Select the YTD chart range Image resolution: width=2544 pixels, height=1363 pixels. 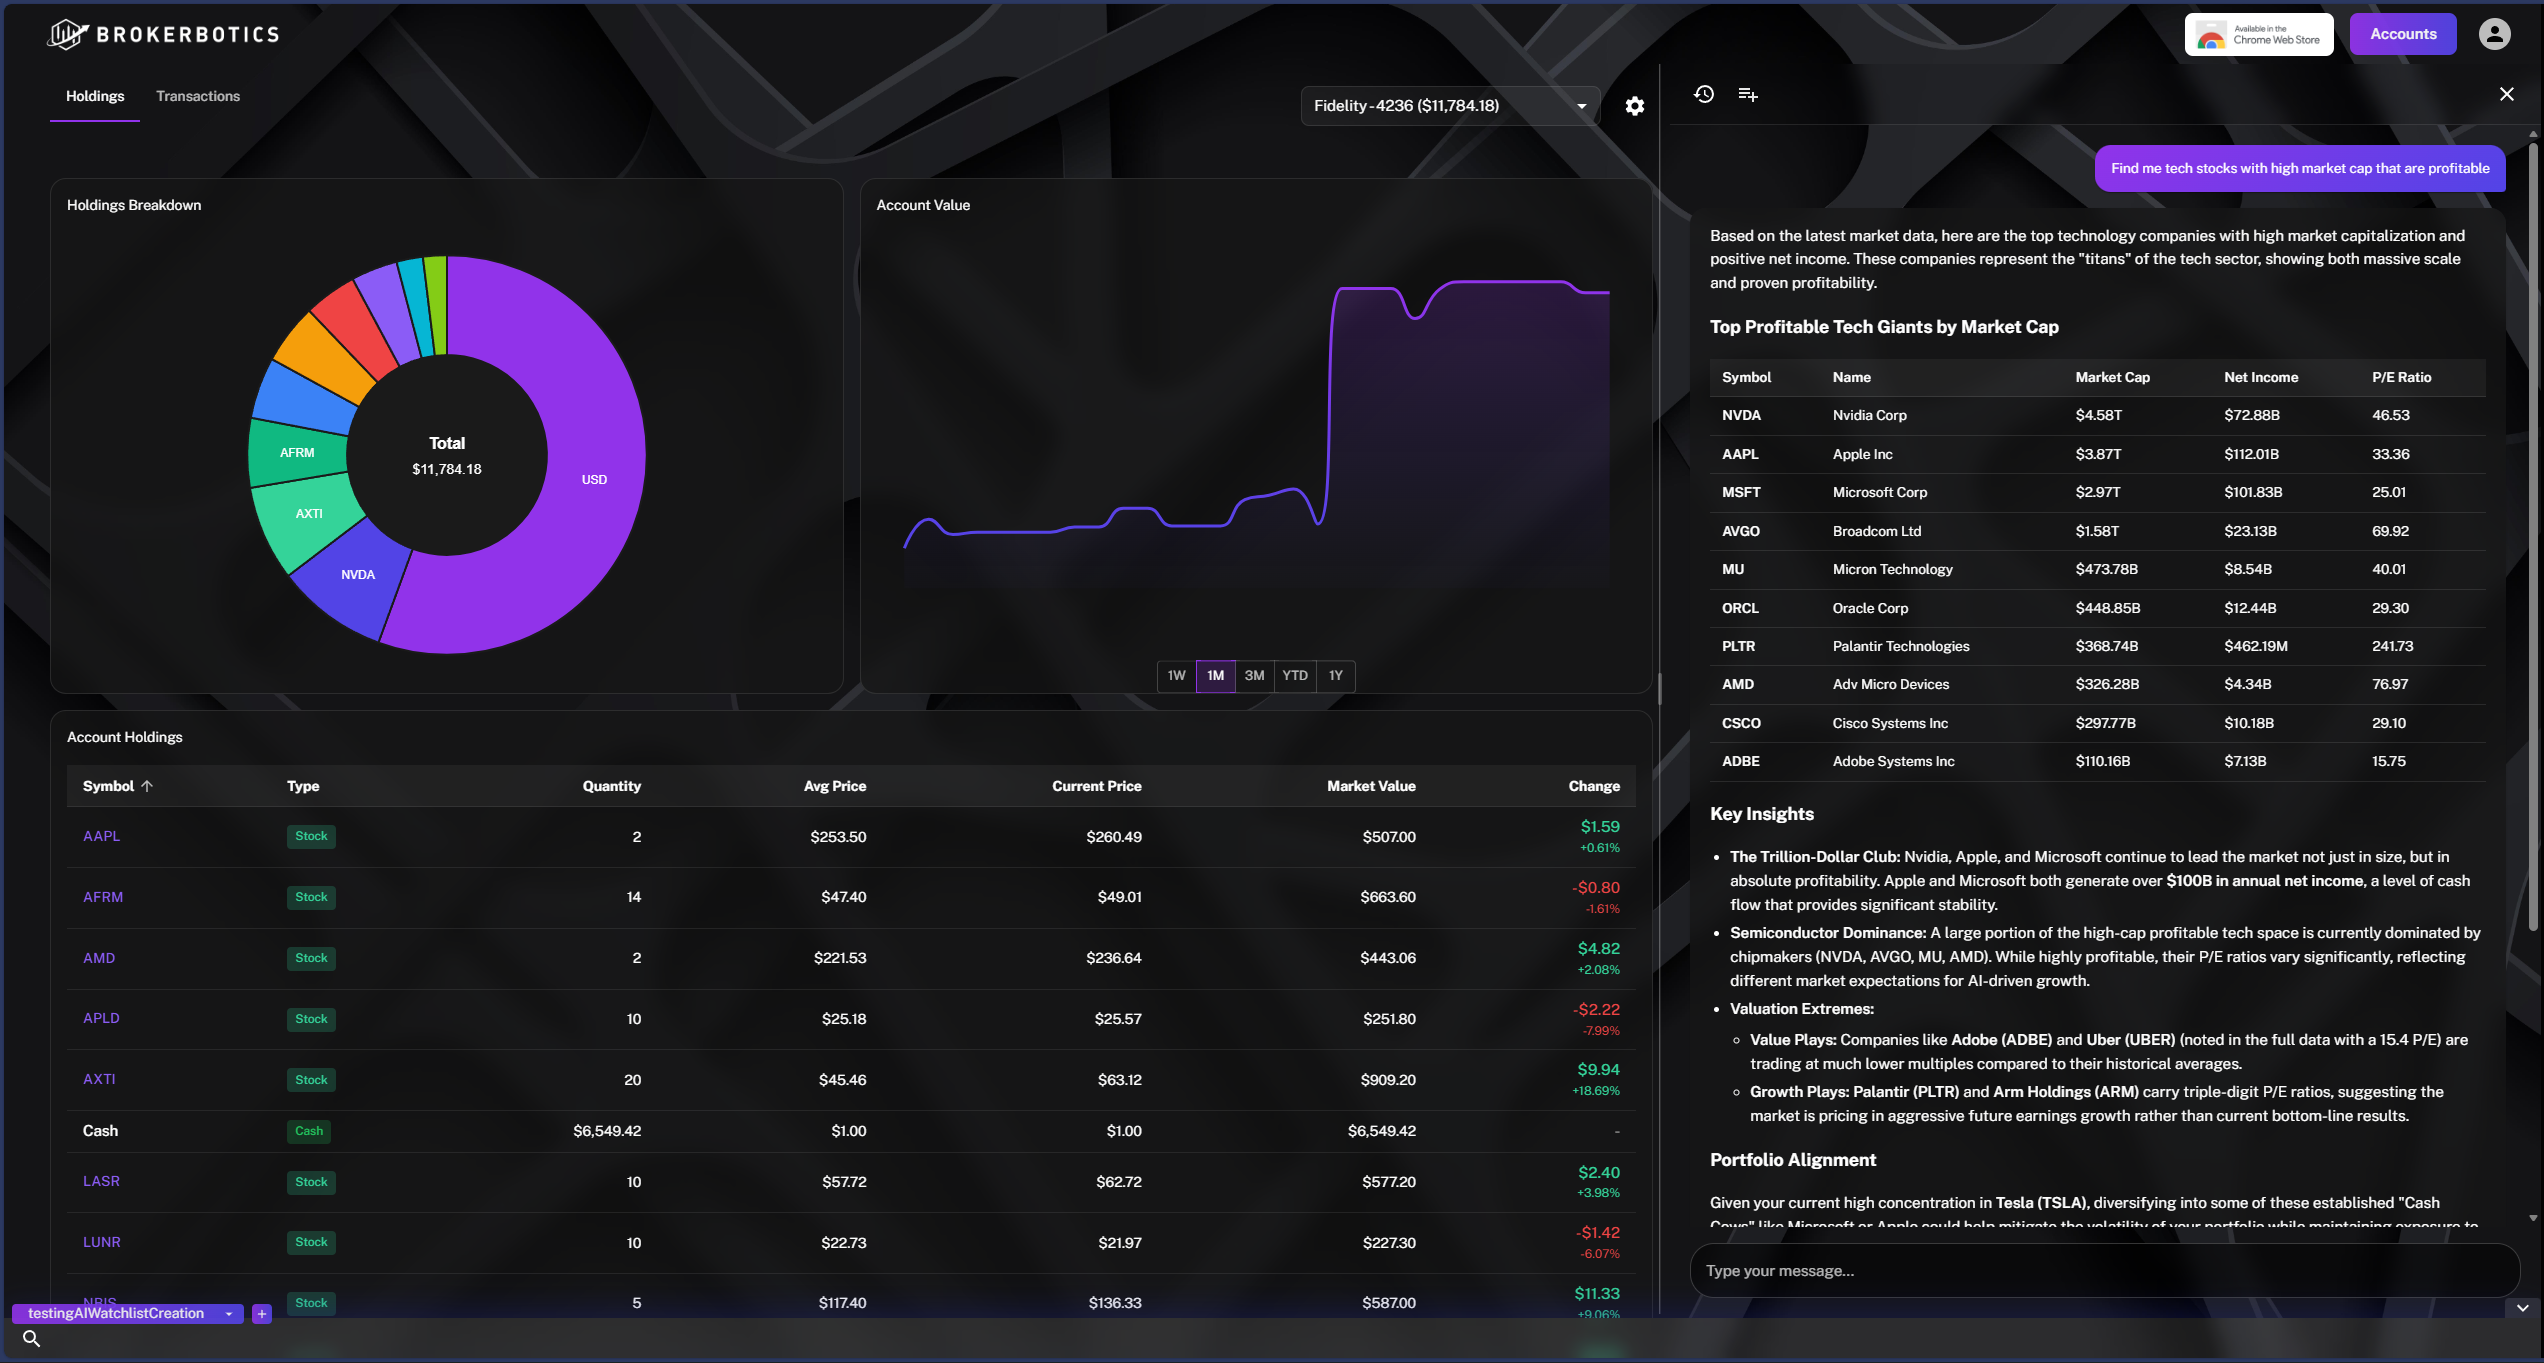tap(1295, 676)
